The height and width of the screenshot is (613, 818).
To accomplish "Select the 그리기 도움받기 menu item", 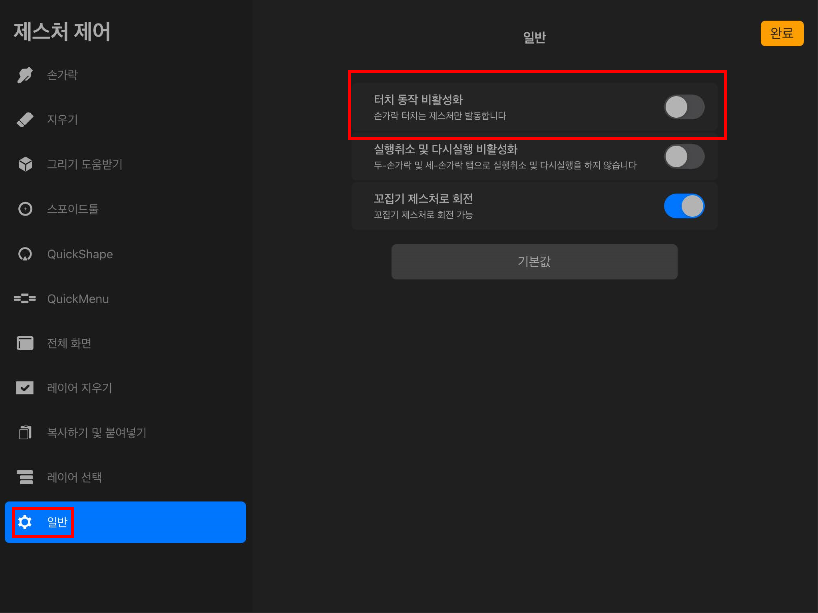I will tap(125, 164).
